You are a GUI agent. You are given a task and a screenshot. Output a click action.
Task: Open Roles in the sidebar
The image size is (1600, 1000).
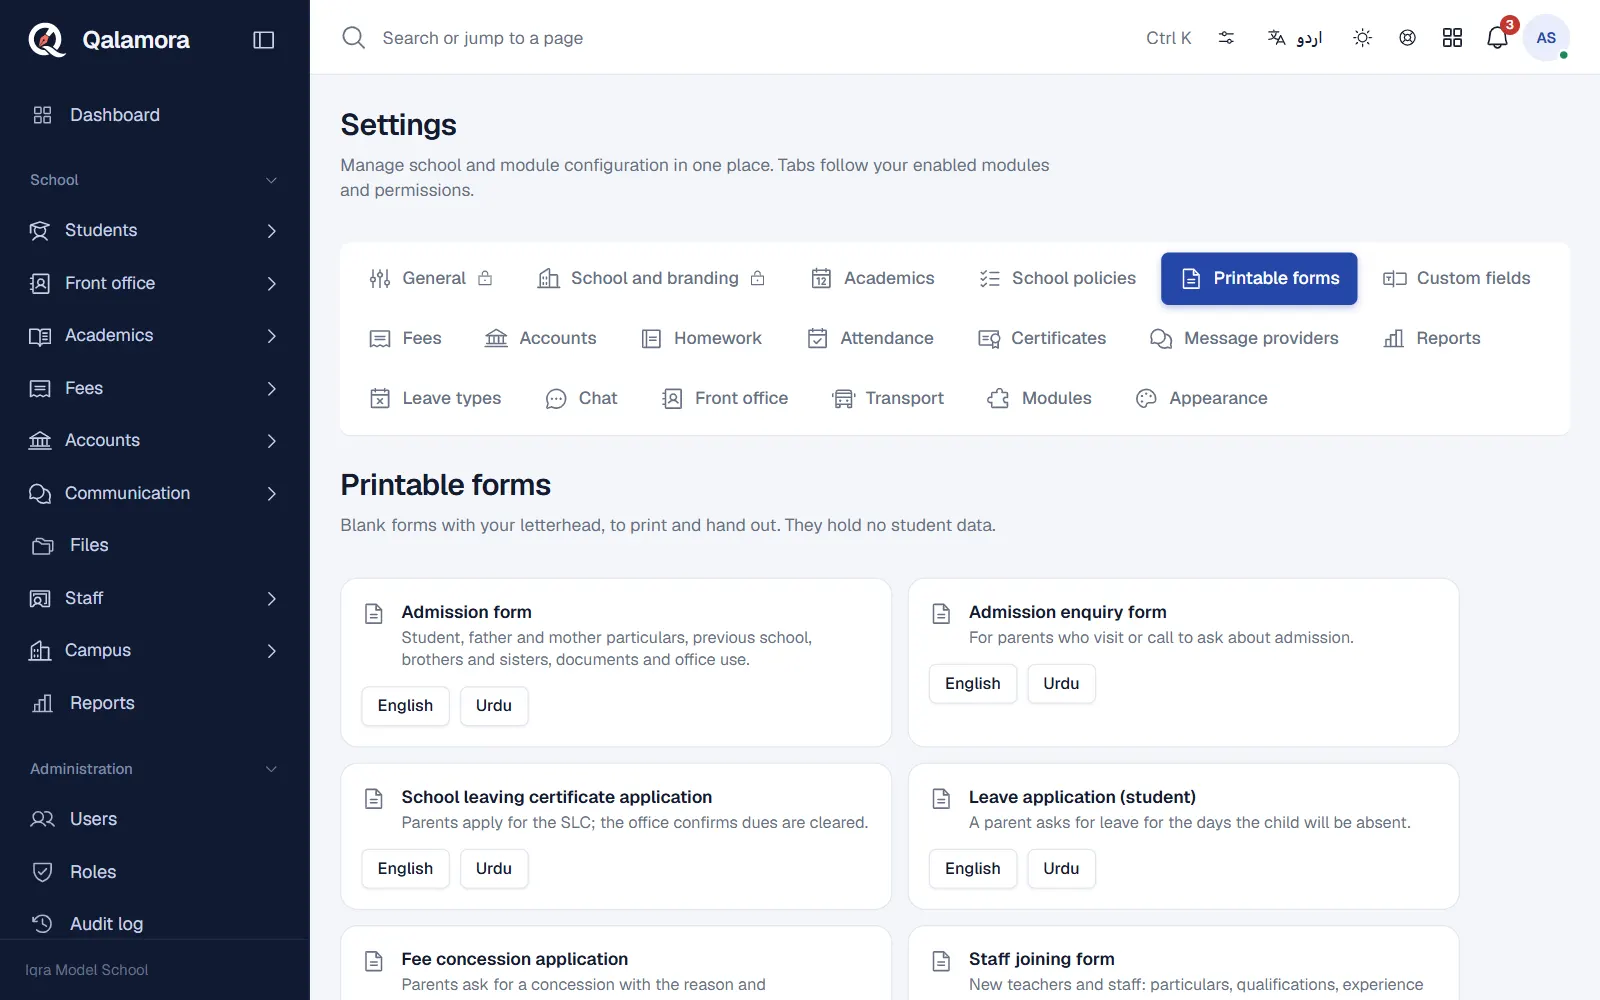point(155,872)
